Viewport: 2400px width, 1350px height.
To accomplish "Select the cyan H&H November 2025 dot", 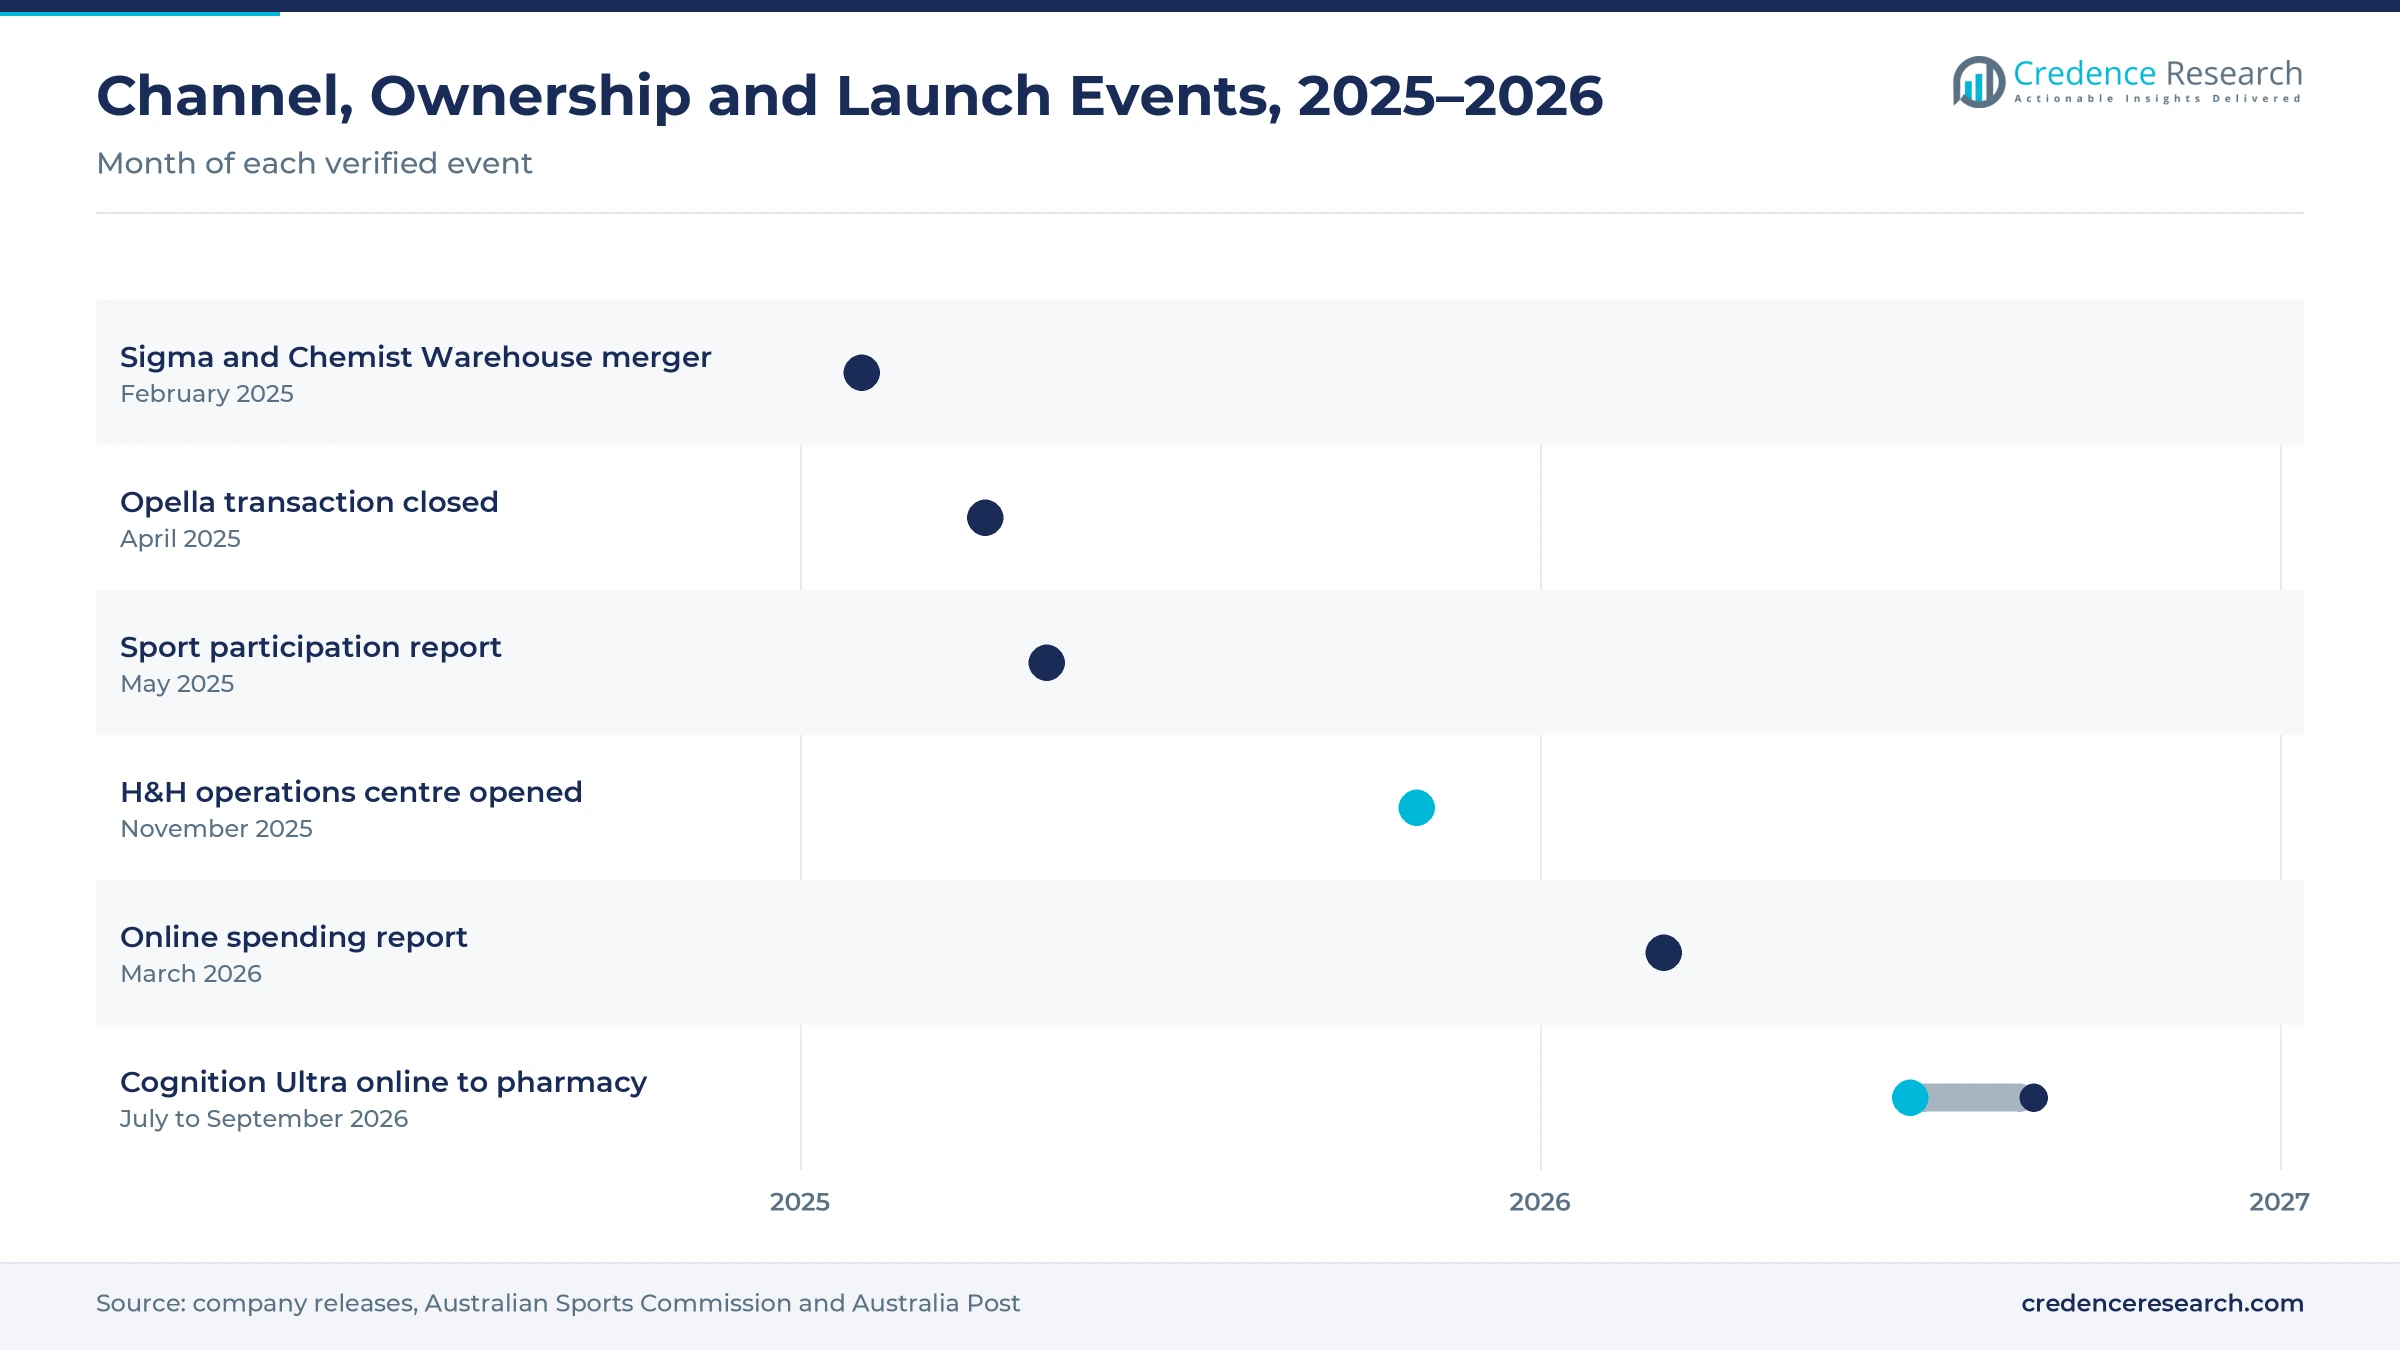I will [1416, 808].
